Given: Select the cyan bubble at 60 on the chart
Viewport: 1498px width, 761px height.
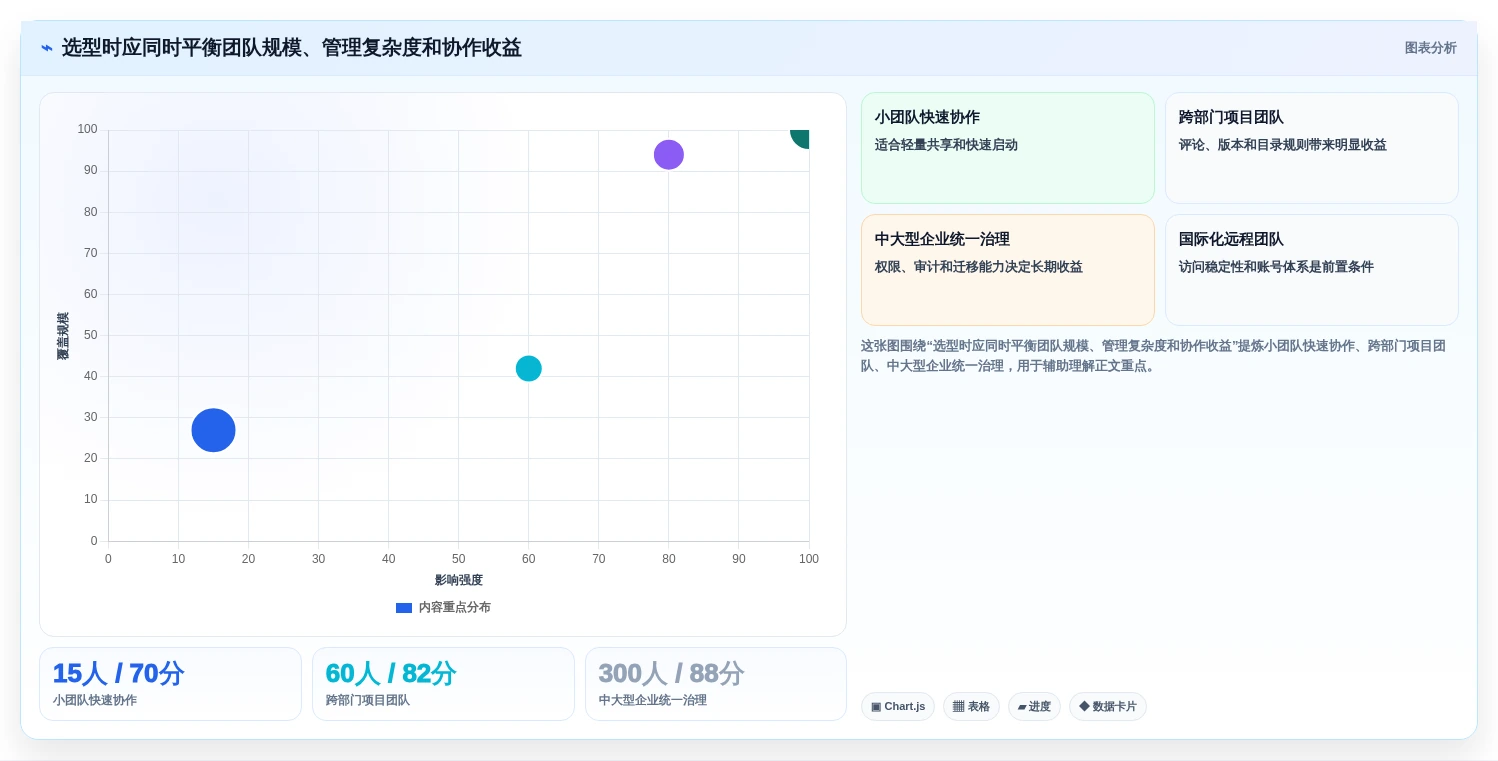Looking at the screenshot, I should [x=528, y=368].
